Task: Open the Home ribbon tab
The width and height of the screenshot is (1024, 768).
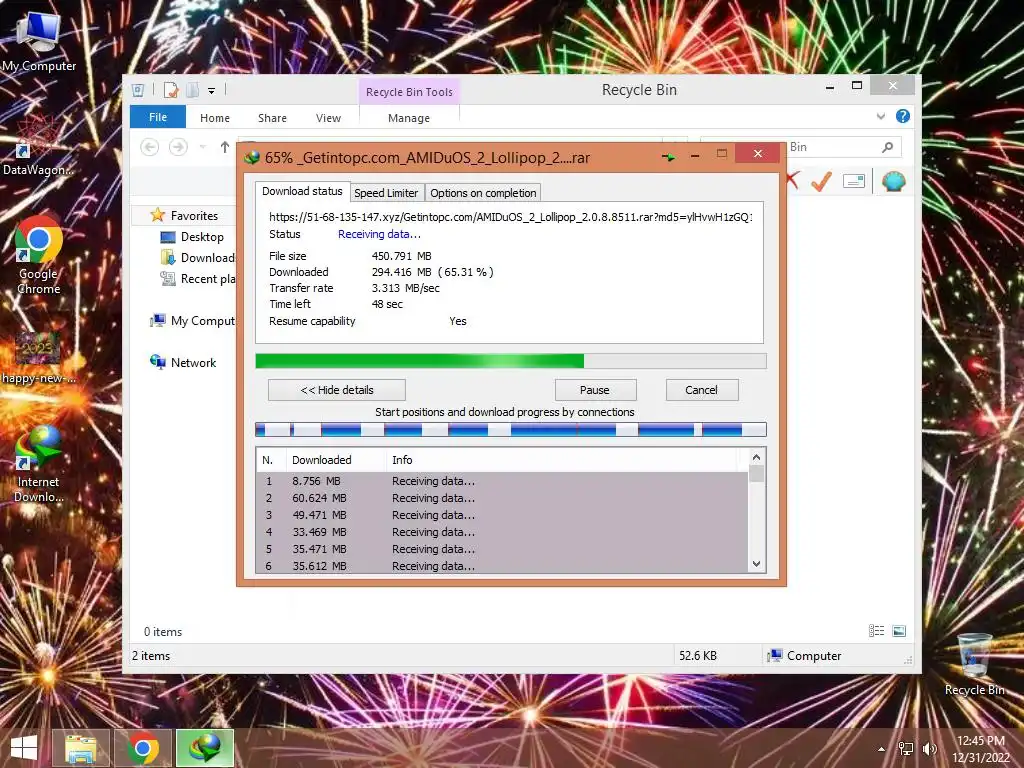Action: (215, 118)
